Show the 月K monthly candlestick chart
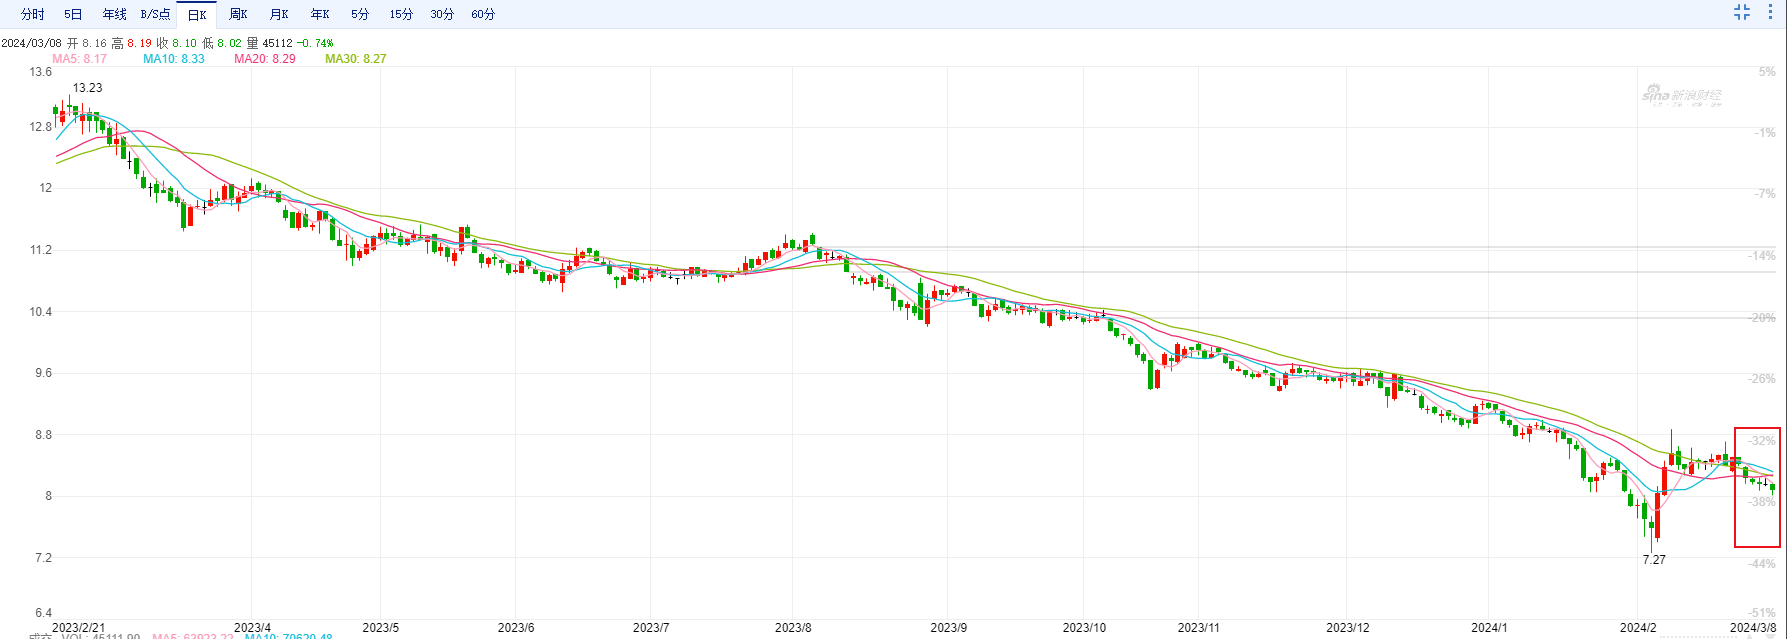Image resolution: width=1787 pixels, height=639 pixels. [279, 14]
